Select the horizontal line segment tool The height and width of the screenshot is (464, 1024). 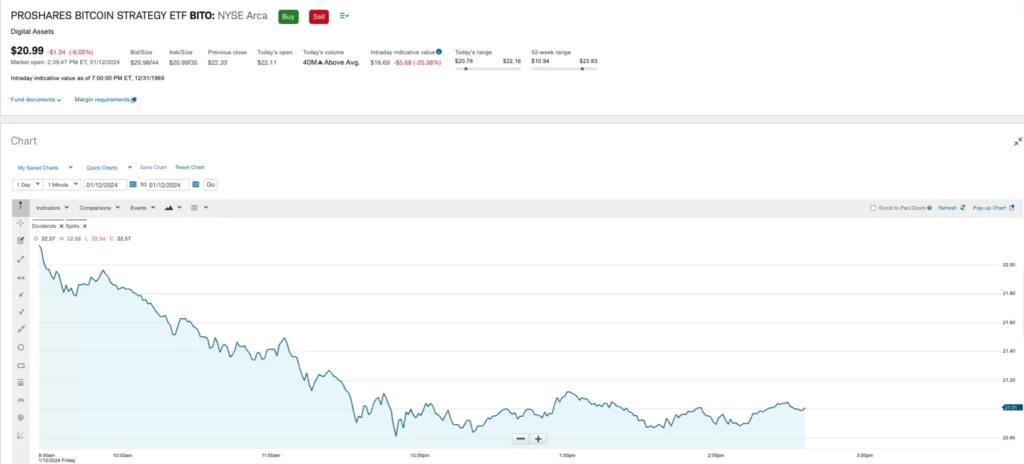[20, 277]
